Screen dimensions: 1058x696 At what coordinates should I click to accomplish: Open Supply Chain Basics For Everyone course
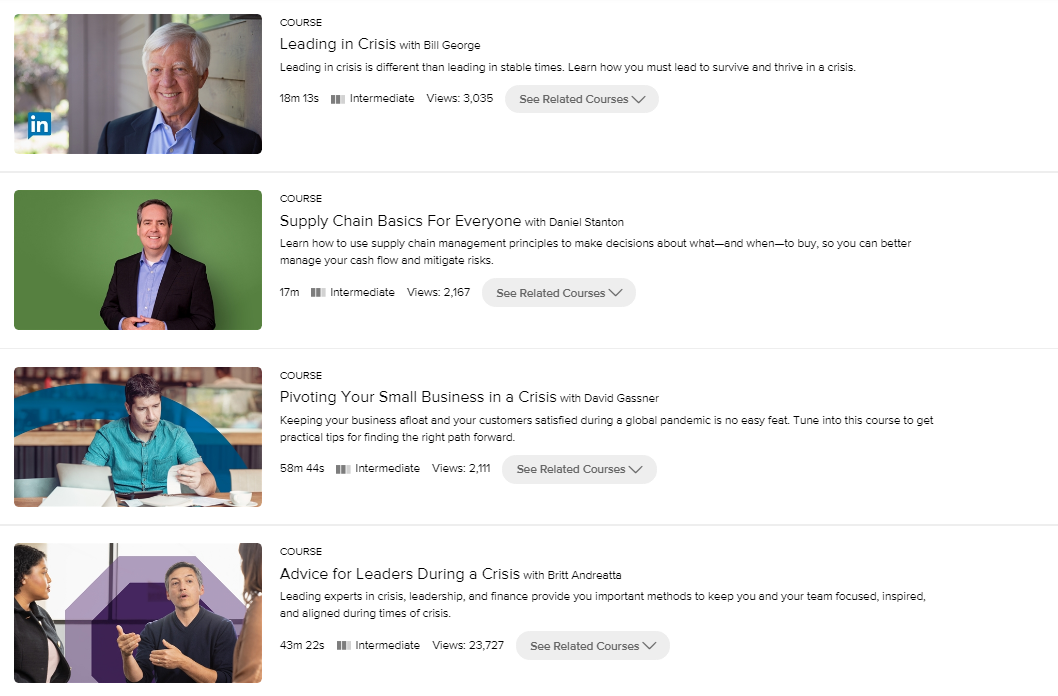tap(400, 221)
